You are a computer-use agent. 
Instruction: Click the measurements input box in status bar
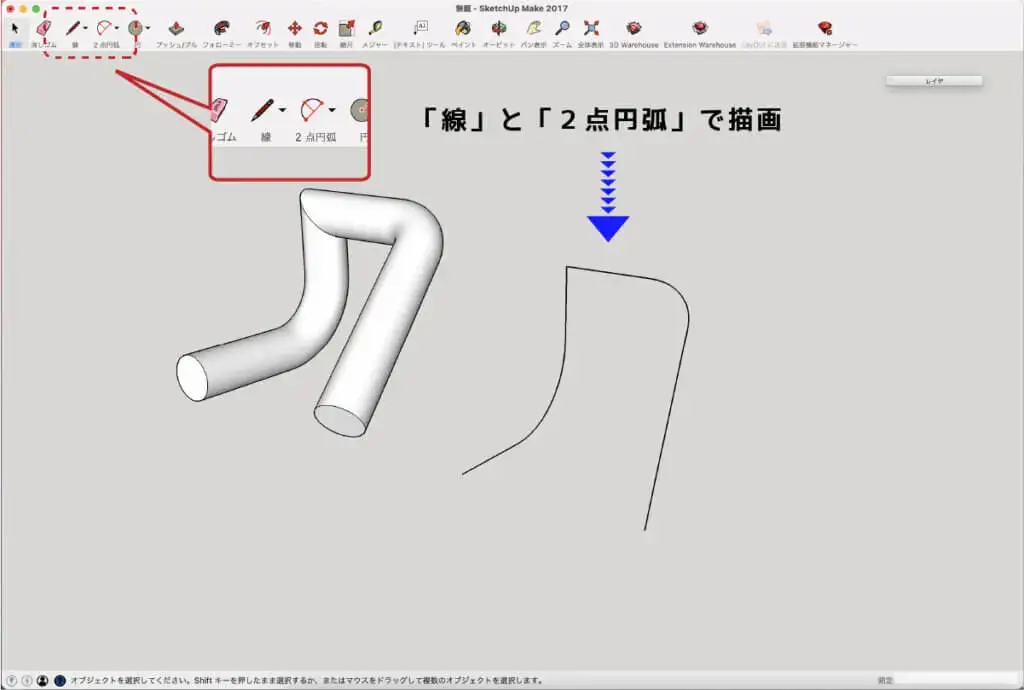955,680
